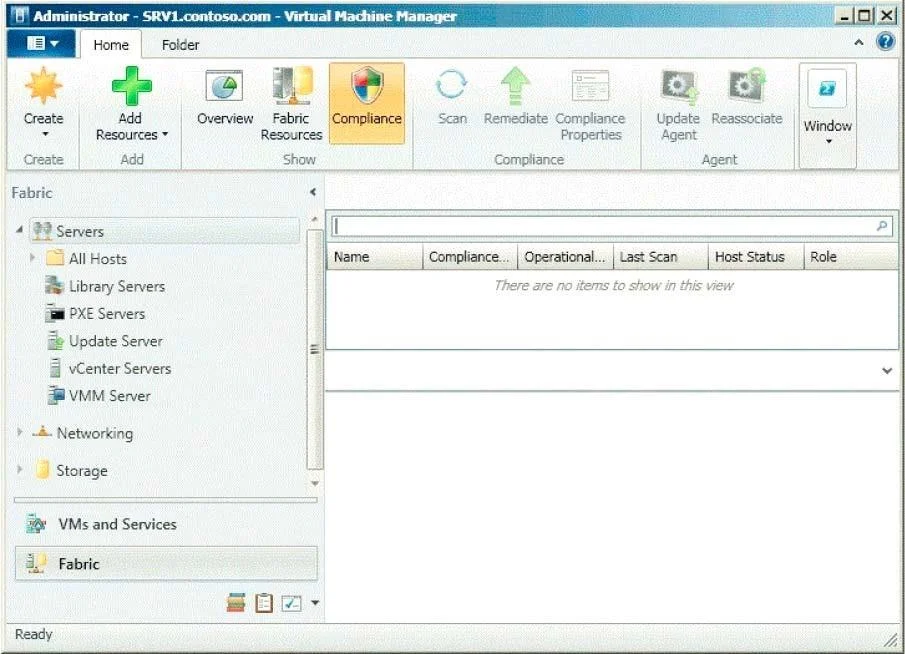Sort by the Name column
Screen dimensions: 905x654
[x=375, y=257]
